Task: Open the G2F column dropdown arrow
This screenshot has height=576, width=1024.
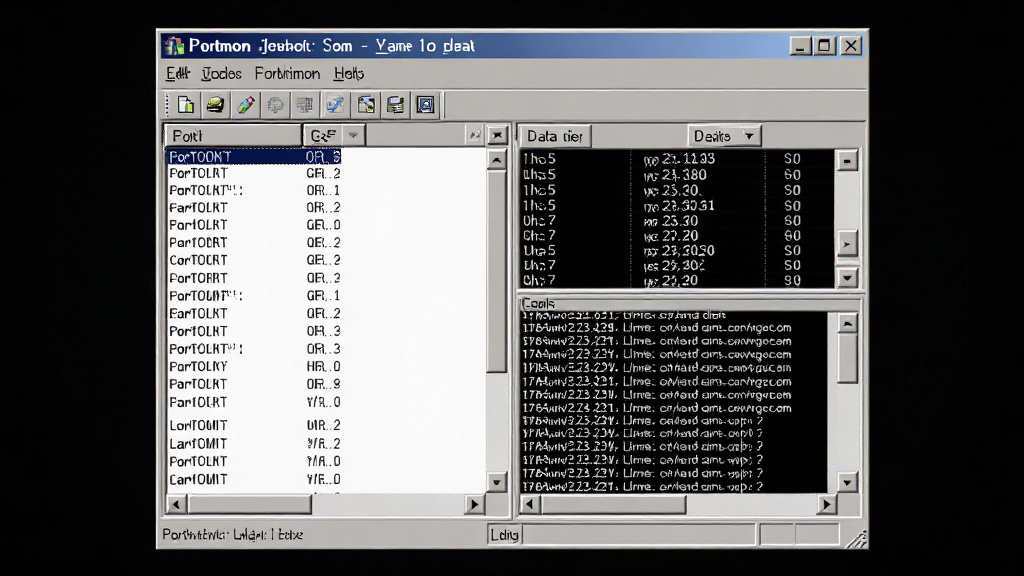Action: (x=353, y=135)
